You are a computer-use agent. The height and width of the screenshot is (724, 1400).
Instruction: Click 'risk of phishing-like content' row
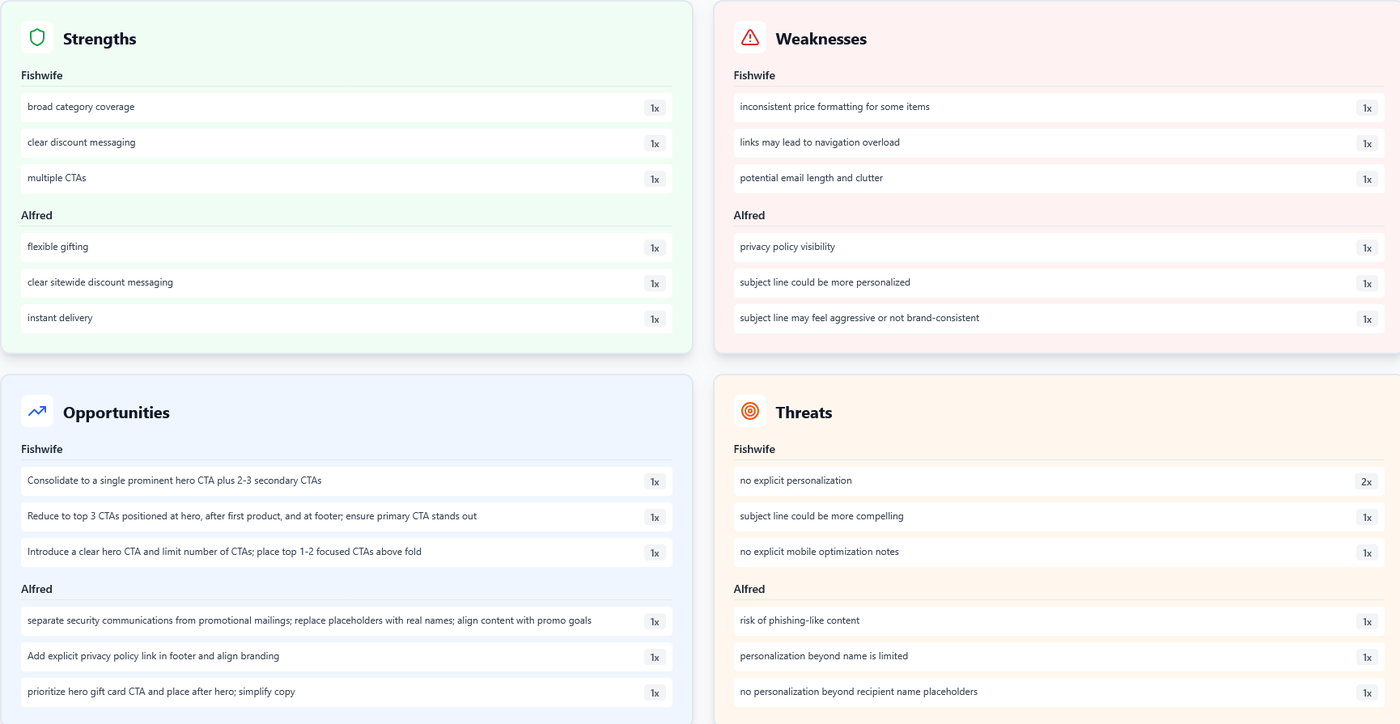point(1059,621)
